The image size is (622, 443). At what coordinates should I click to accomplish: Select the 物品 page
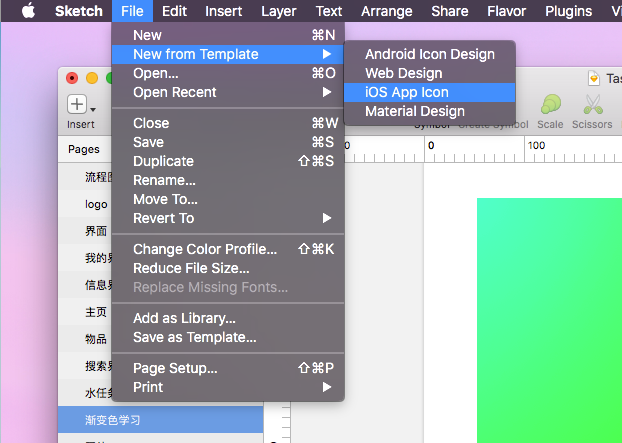click(x=85, y=339)
